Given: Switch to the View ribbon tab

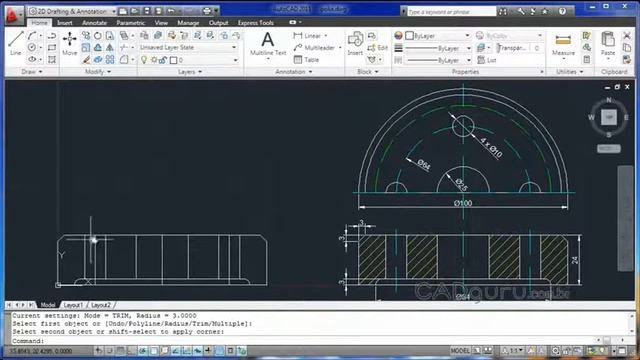Looking at the screenshot, I should coord(161,23).
